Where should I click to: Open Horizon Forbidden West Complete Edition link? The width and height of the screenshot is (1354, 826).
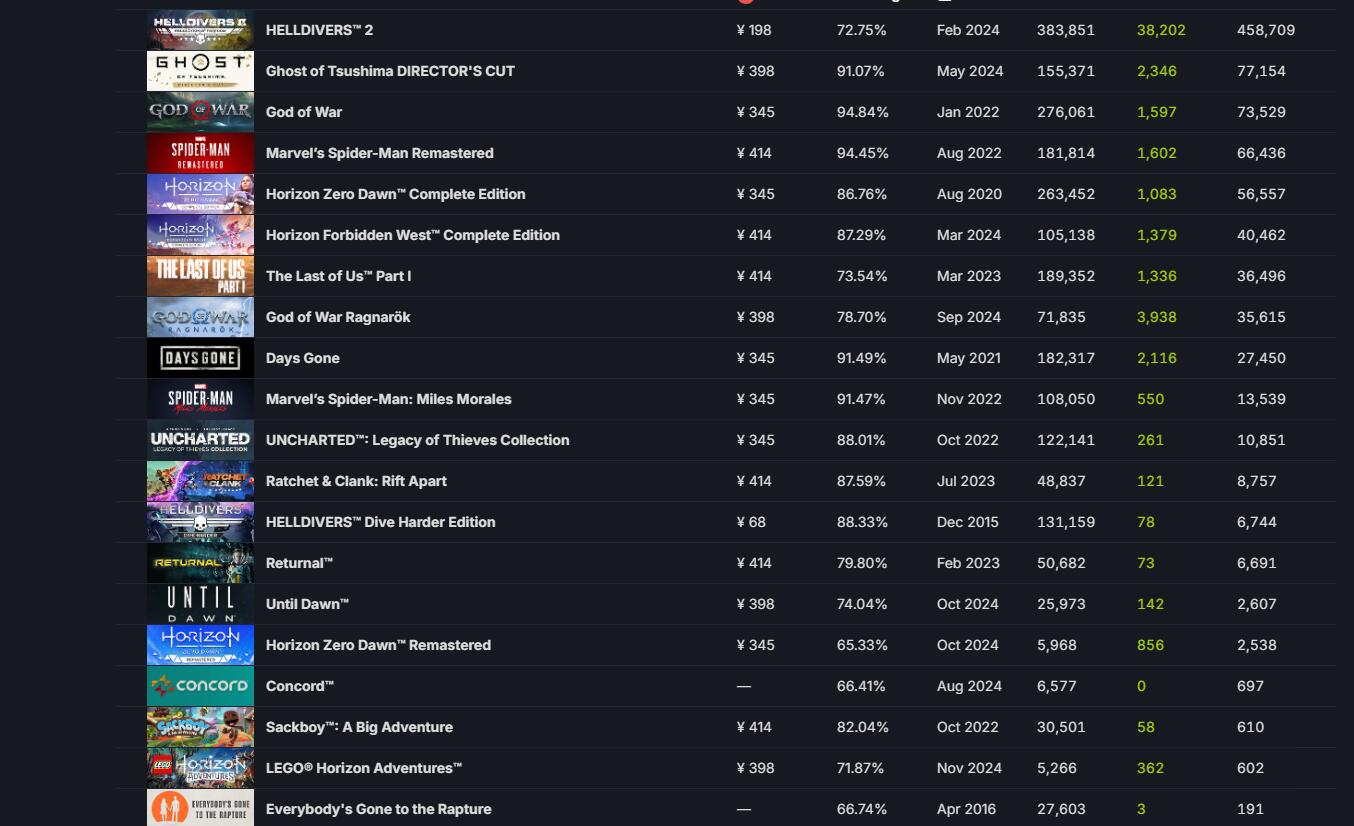(x=412, y=235)
